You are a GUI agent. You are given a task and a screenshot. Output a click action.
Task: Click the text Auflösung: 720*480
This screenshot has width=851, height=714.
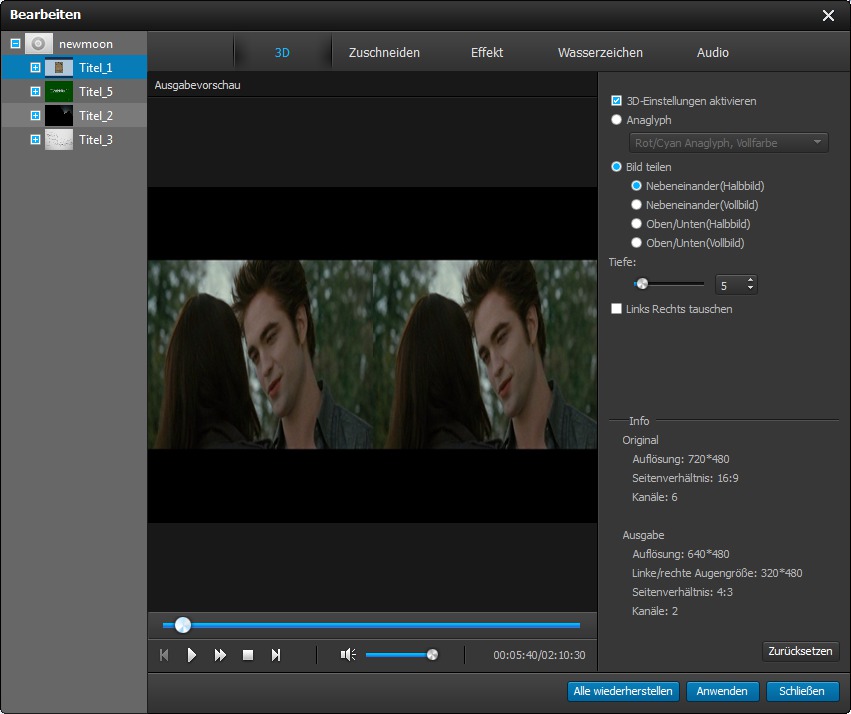point(681,459)
